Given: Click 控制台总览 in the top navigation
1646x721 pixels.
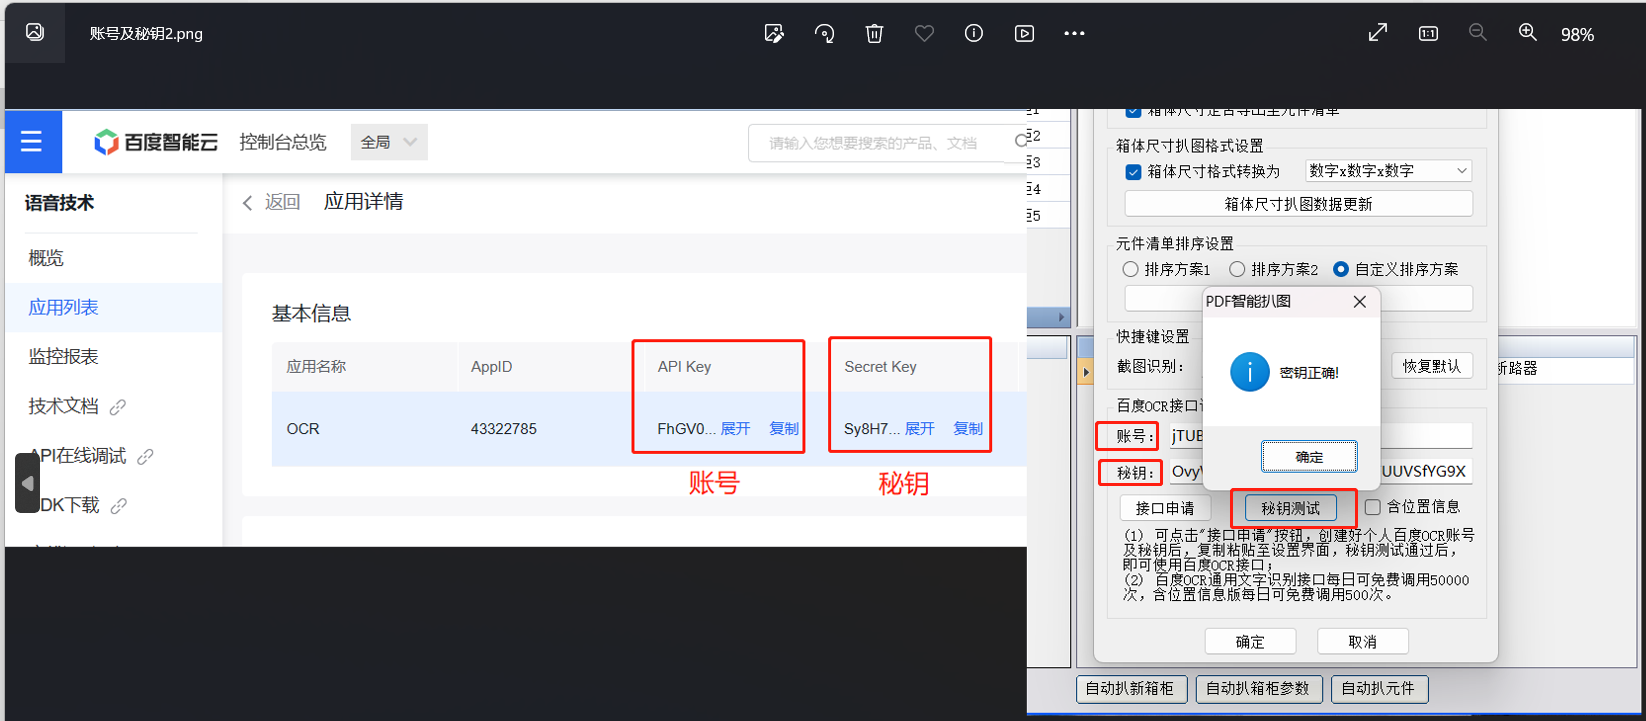Looking at the screenshot, I should (283, 142).
